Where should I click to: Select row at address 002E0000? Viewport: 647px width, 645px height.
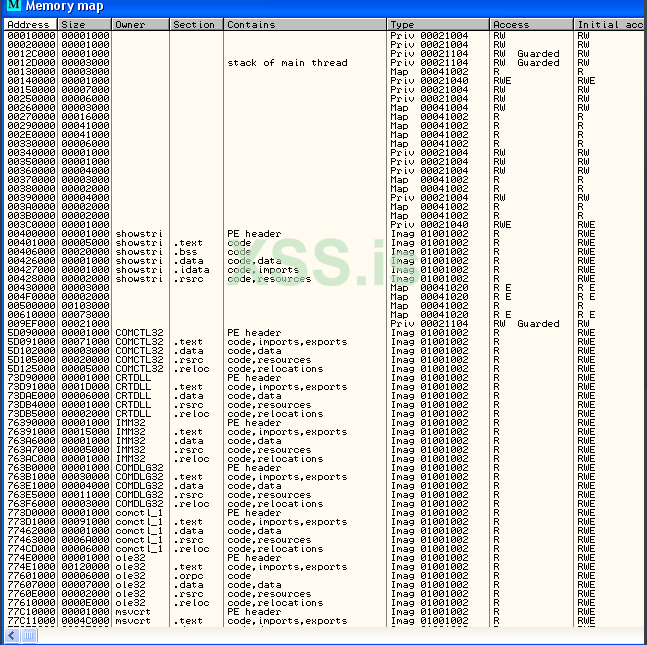tap(324, 135)
